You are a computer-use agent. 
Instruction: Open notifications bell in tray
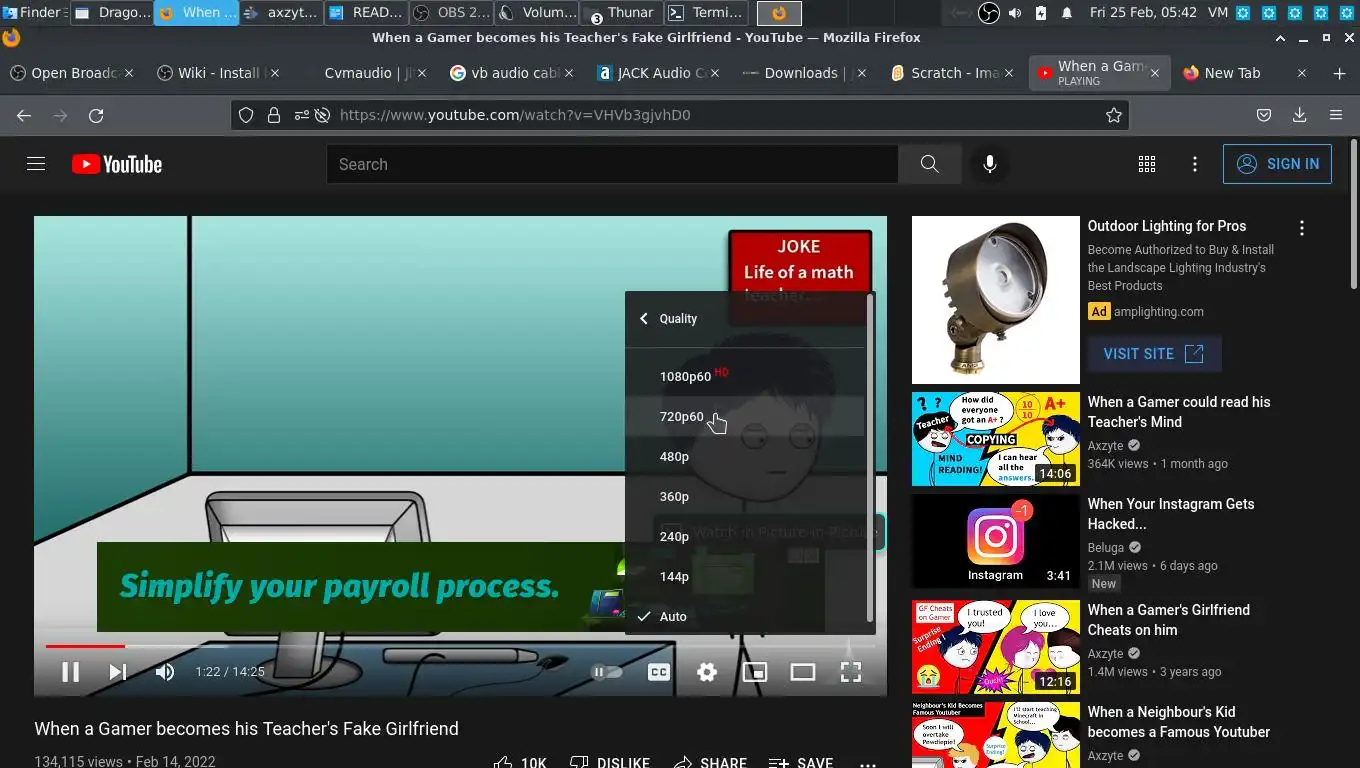click(x=1067, y=13)
